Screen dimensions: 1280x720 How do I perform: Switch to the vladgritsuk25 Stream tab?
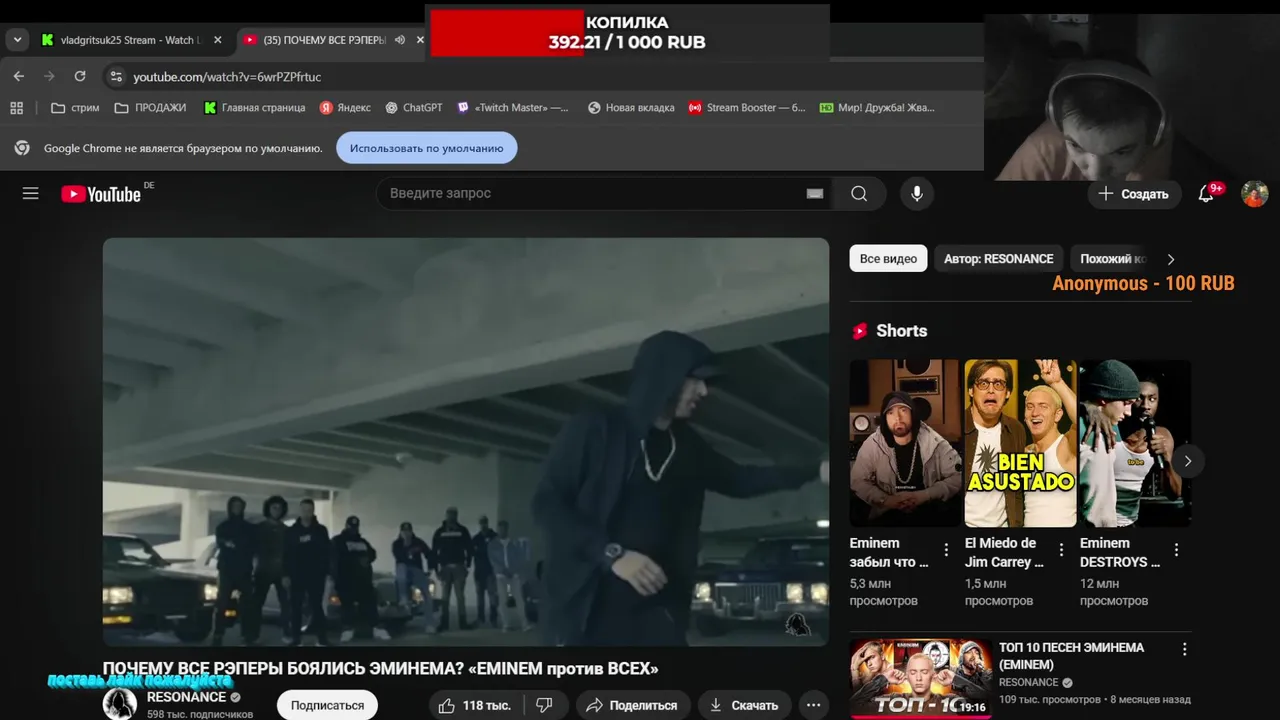pos(131,40)
